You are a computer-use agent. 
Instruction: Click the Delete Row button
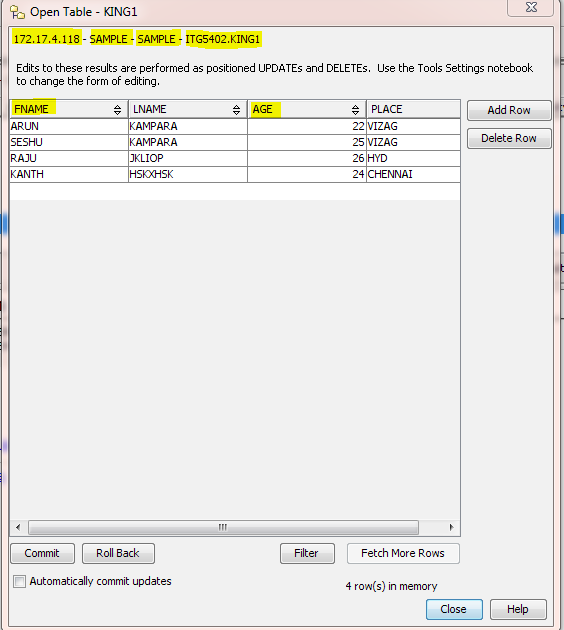(509, 138)
